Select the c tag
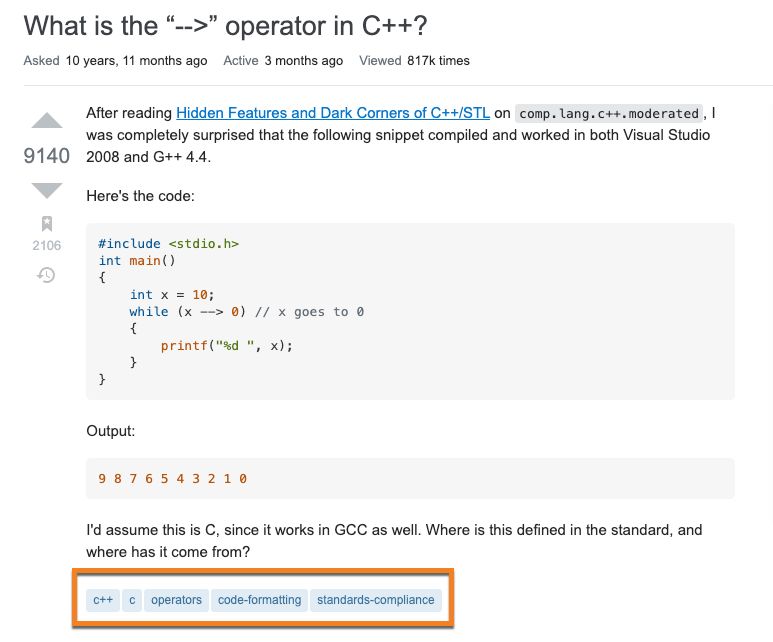 click(x=132, y=600)
